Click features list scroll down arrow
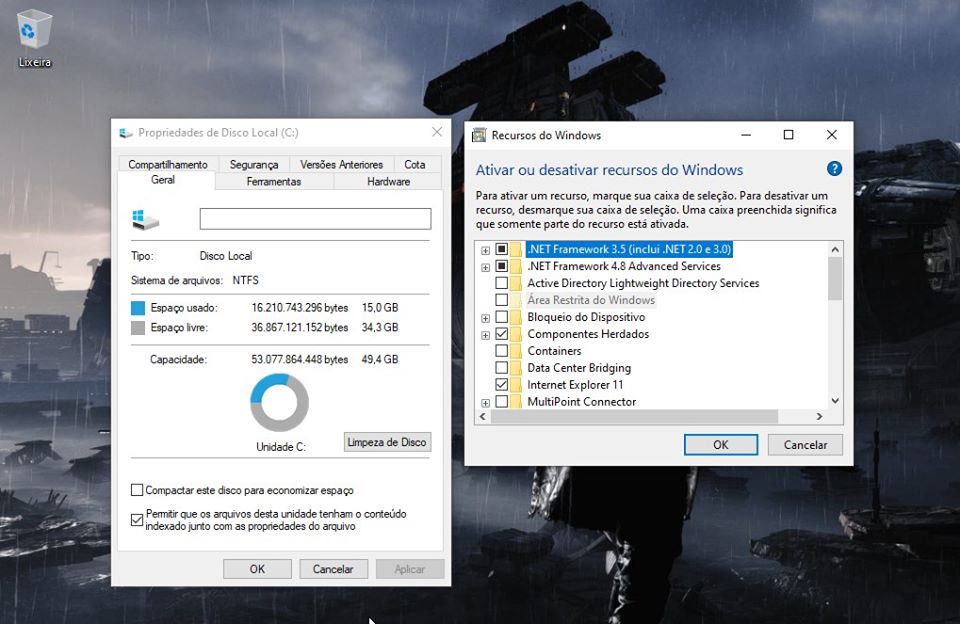Screen dimensions: 960x624 click(835, 401)
